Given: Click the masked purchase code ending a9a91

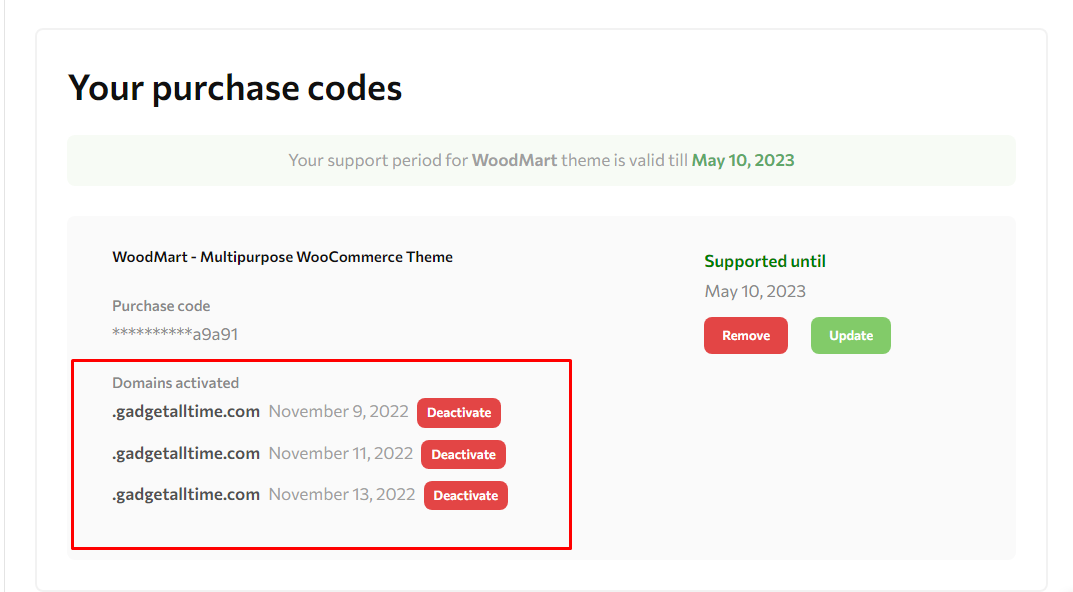Looking at the screenshot, I should click(x=175, y=334).
